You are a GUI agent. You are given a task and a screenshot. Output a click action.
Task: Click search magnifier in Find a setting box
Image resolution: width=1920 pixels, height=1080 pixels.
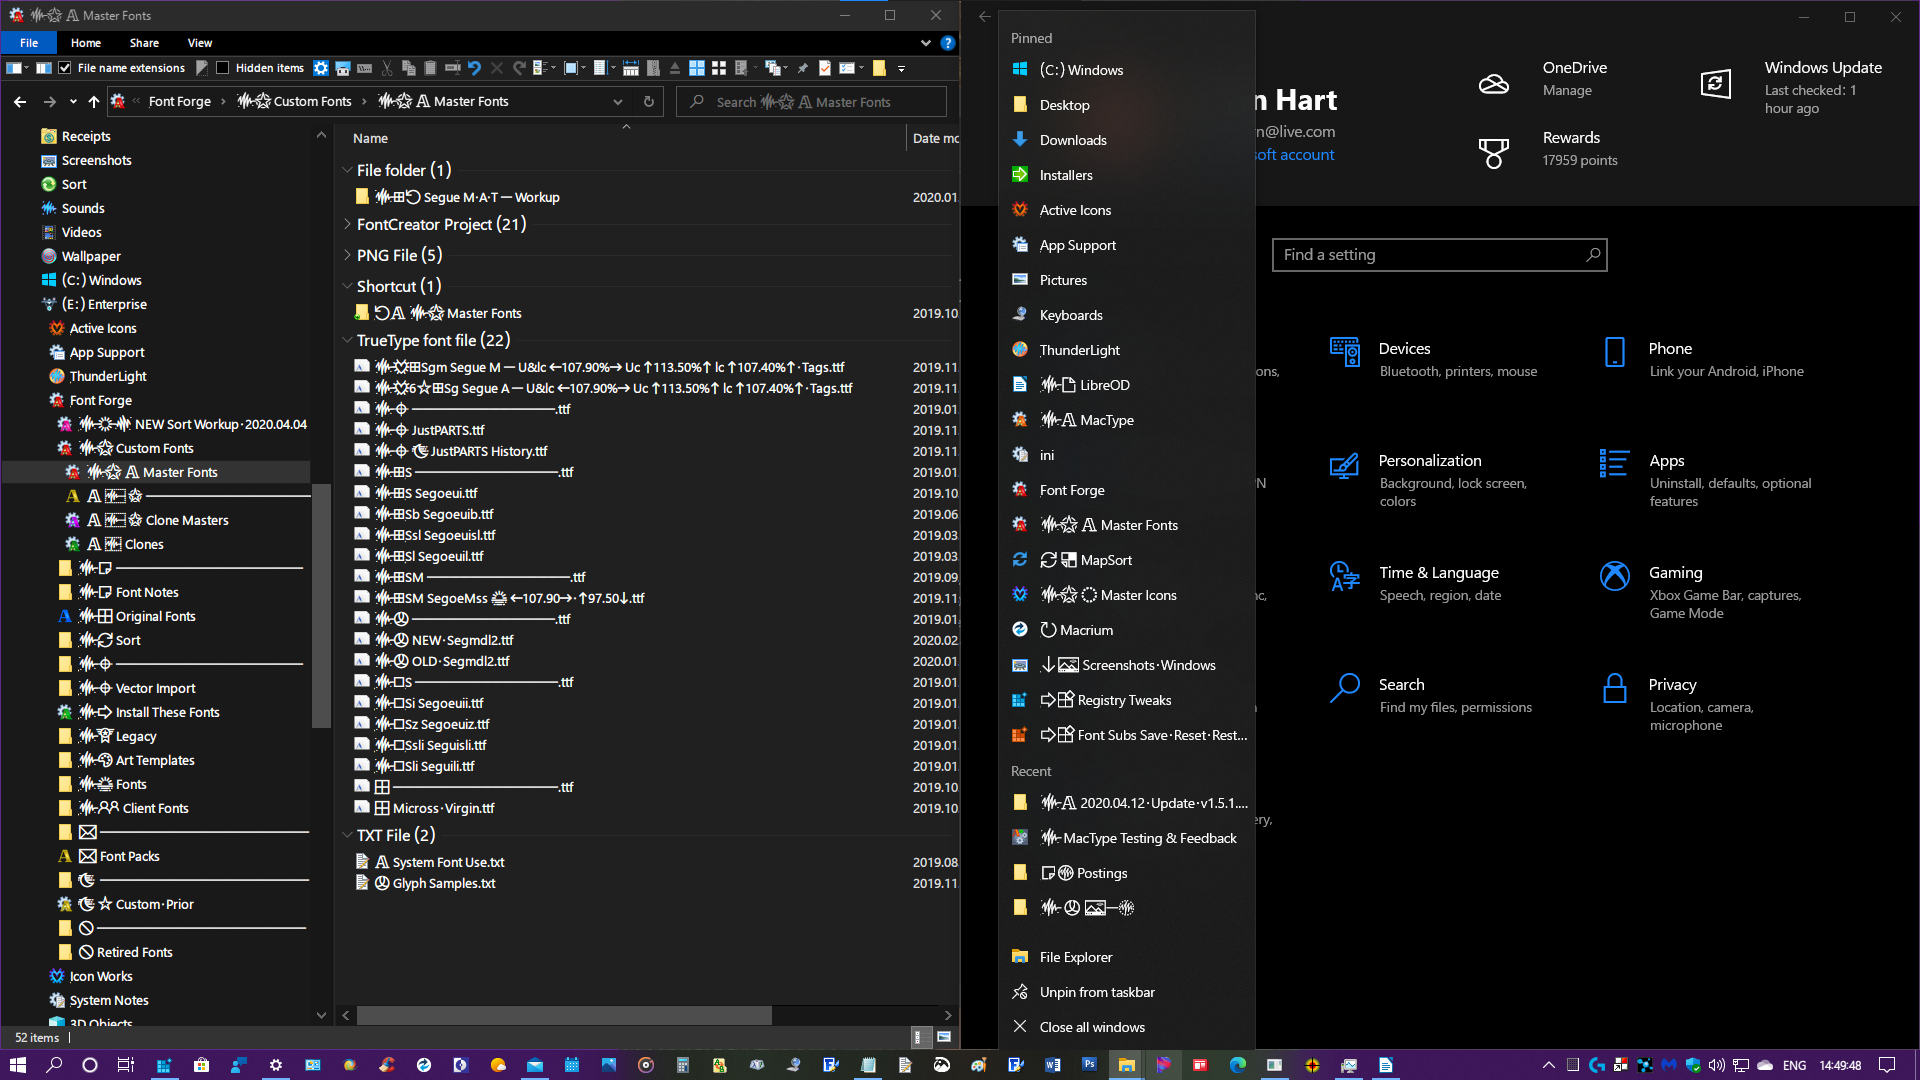point(1593,255)
